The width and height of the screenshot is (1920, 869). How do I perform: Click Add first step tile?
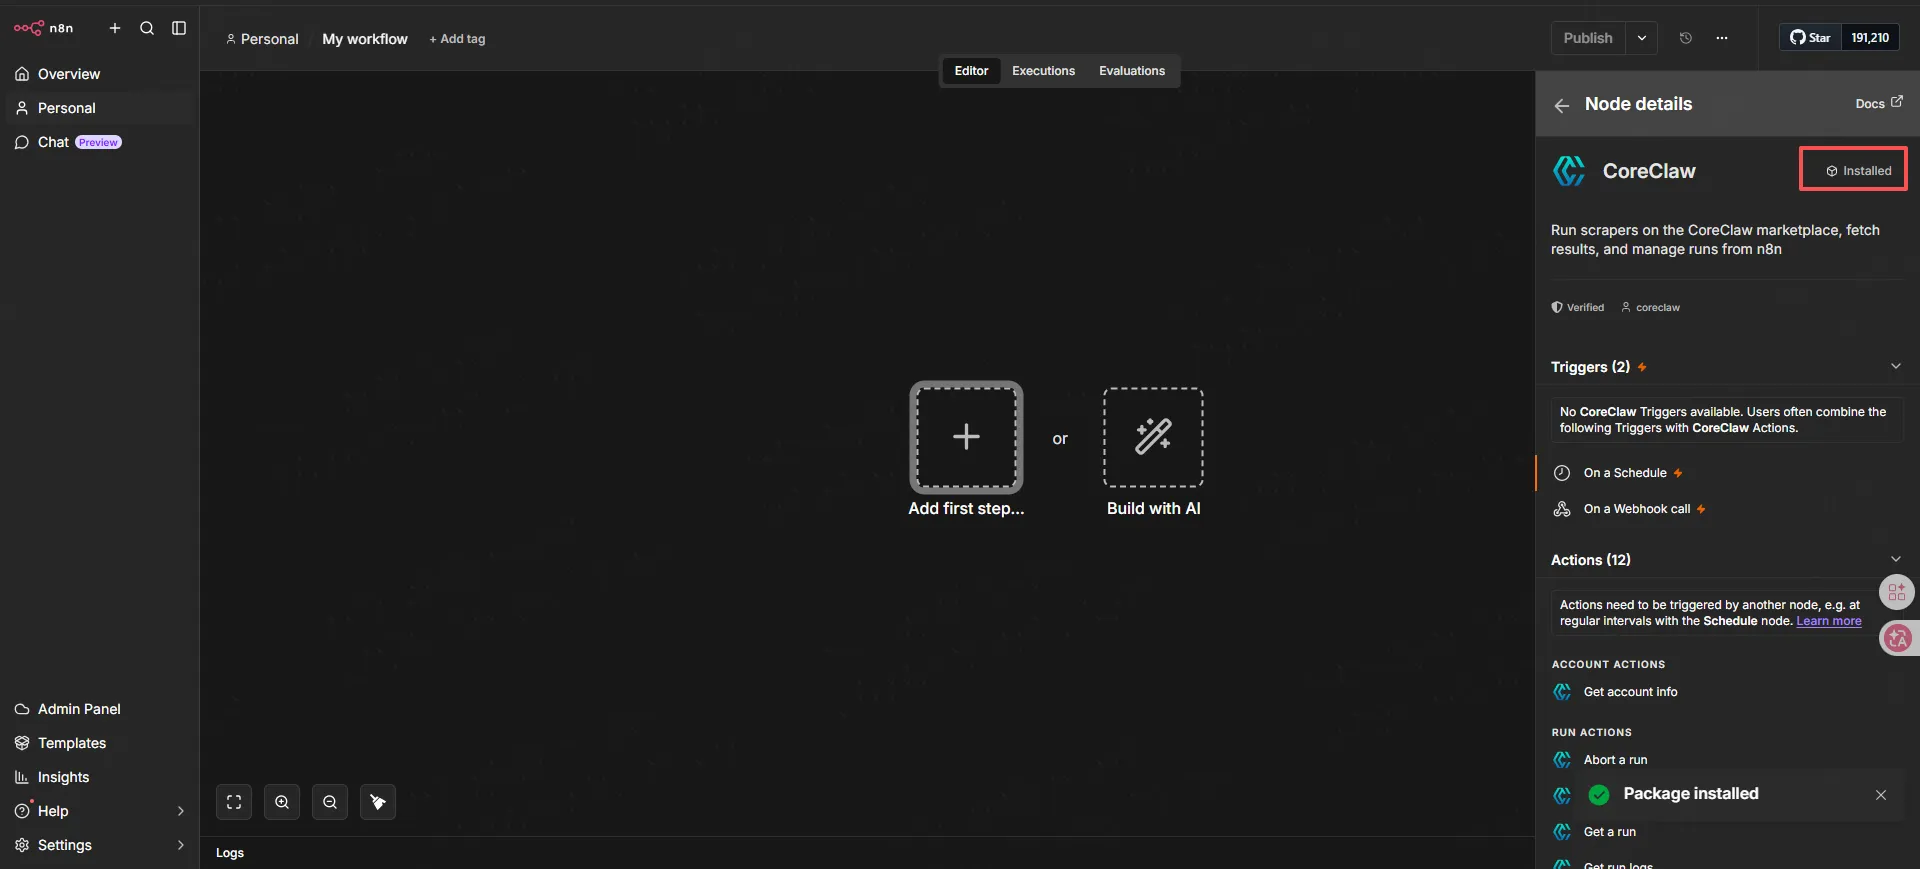[x=966, y=437]
